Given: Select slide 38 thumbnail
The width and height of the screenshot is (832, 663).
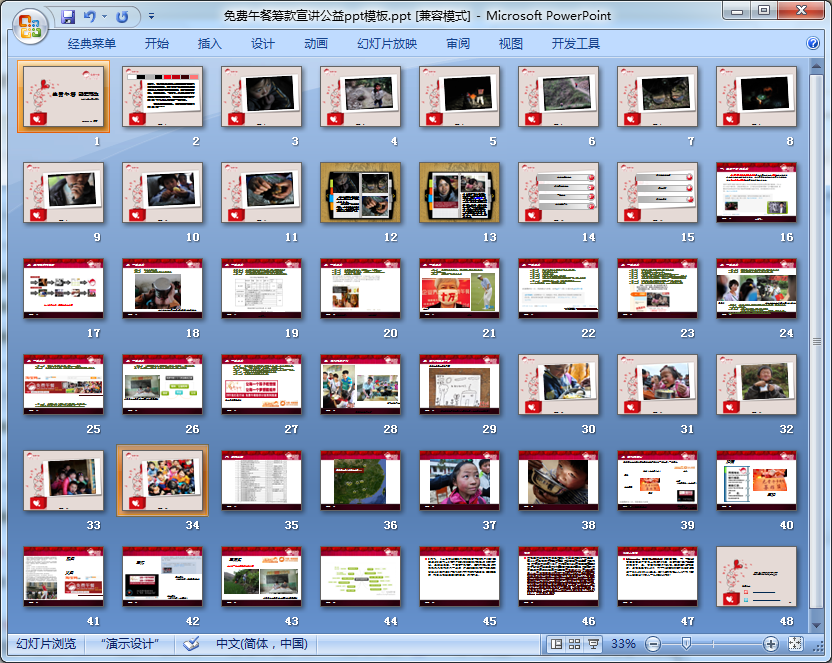Looking at the screenshot, I should click(x=559, y=480).
